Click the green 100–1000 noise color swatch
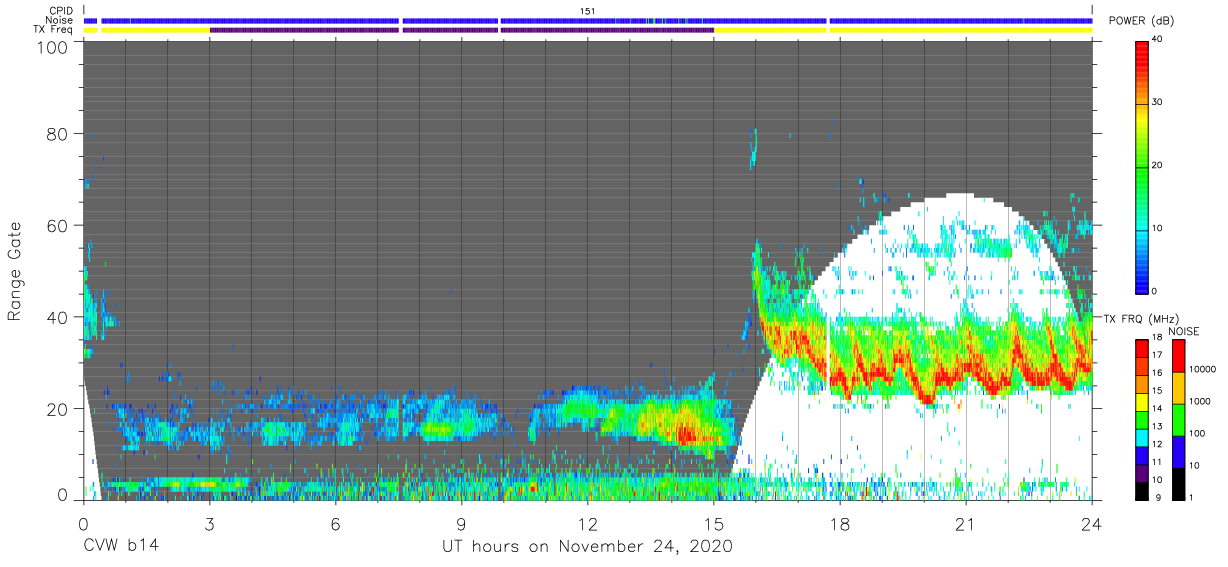This screenshot has height=567, width=1228. click(x=1178, y=419)
